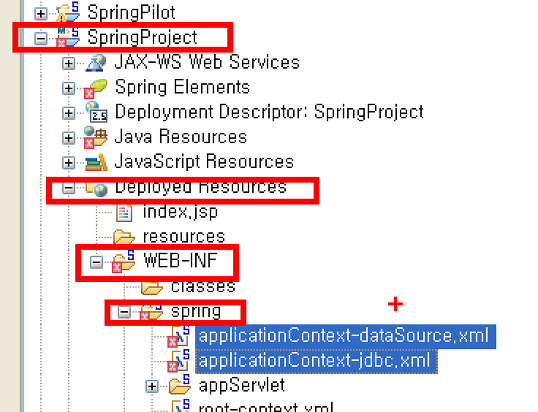Collapse the Deployed Resources node
The image size is (538, 412).
(x=69, y=188)
